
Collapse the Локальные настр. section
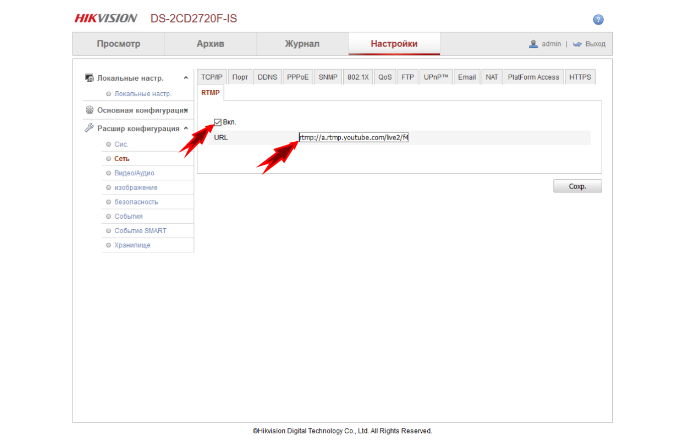186,78
